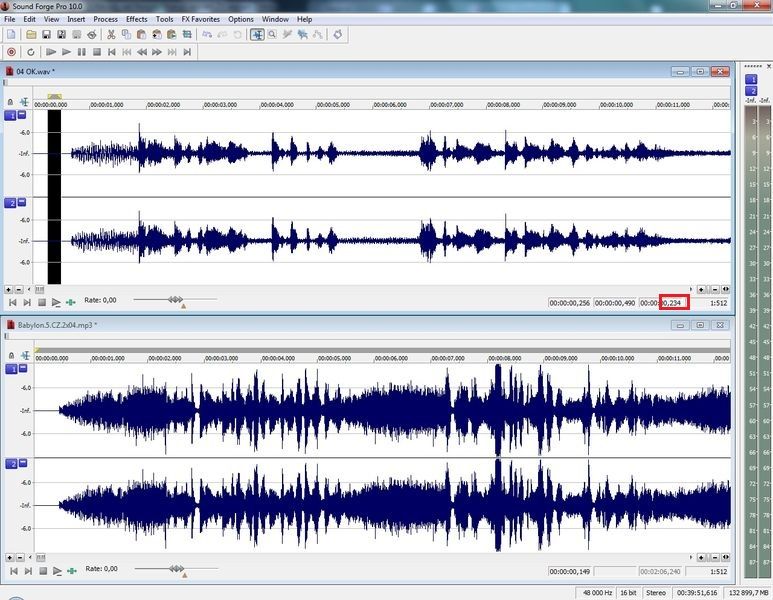The width and height of the screenshot is (773, 600).
Task: Click the Paste clipboard icon
Action: tap(141, 35)
